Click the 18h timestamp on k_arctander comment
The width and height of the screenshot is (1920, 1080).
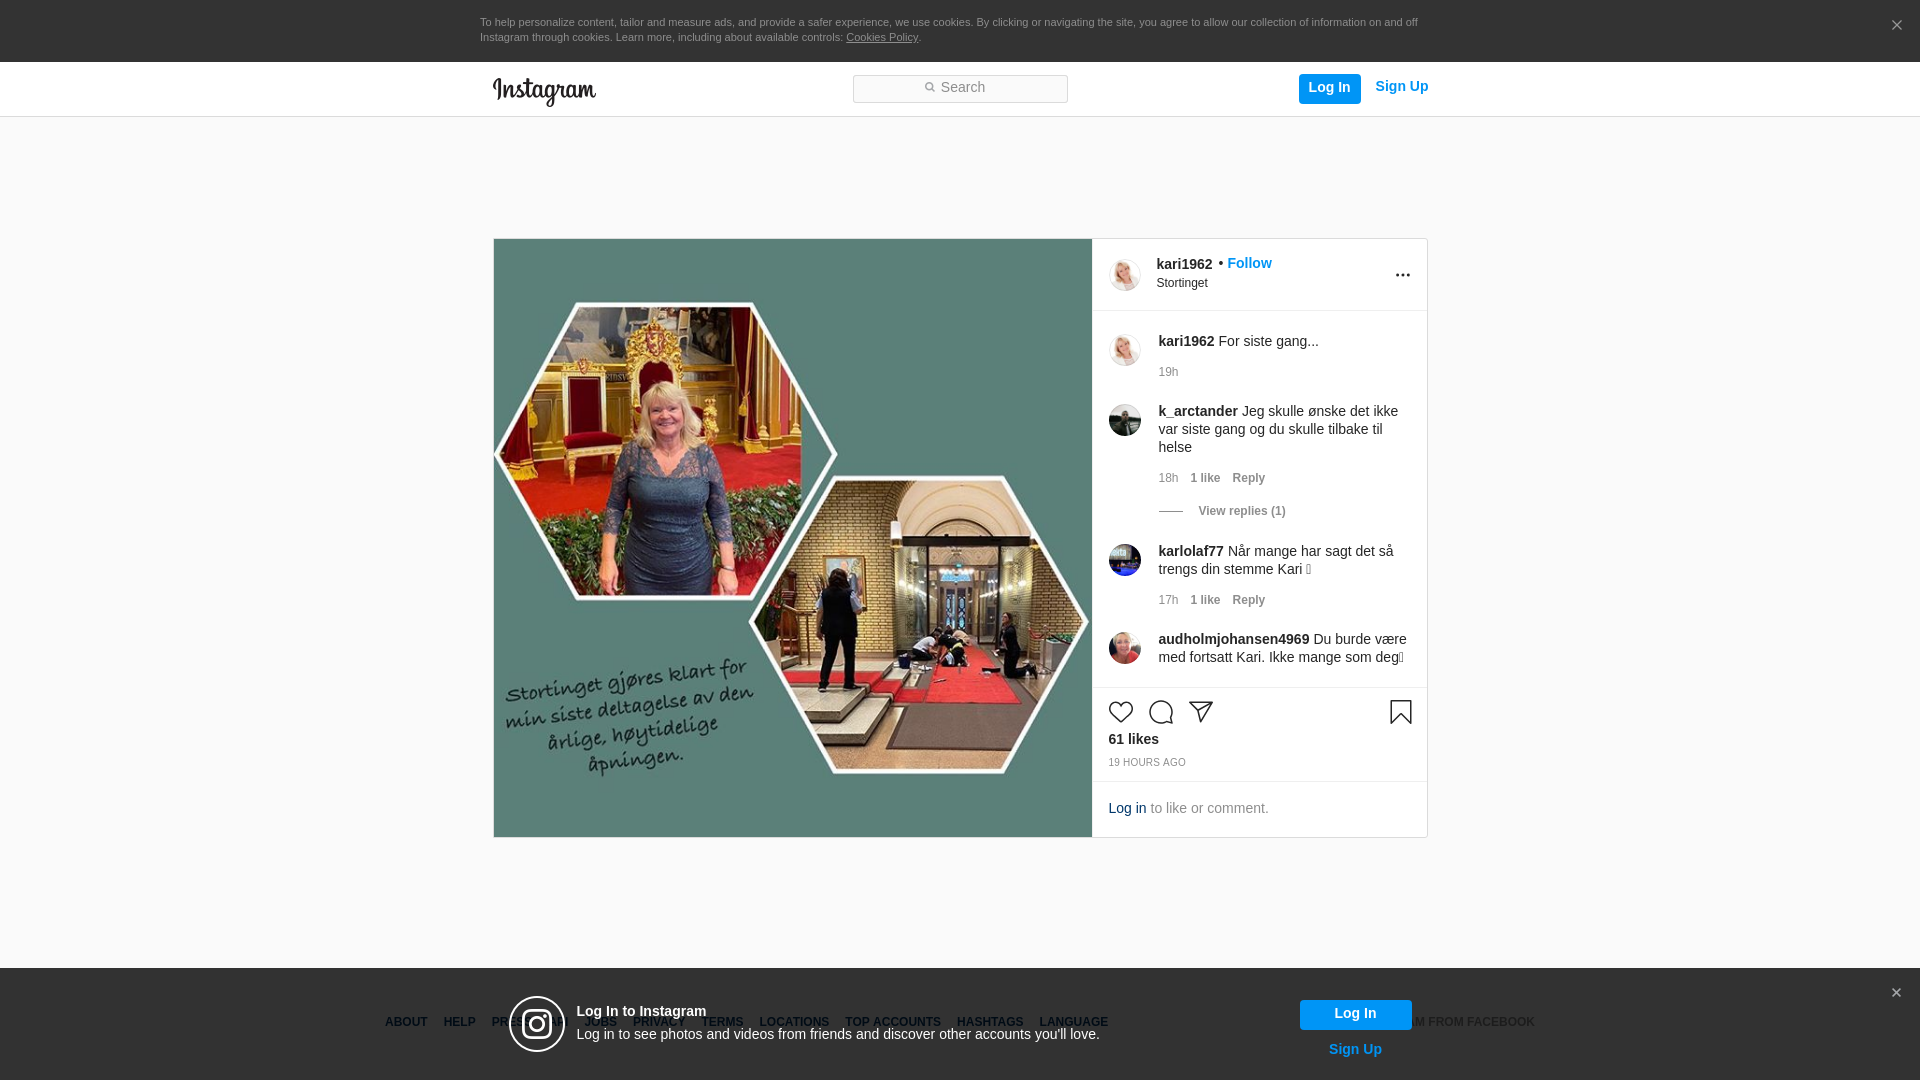point(1168,478)
